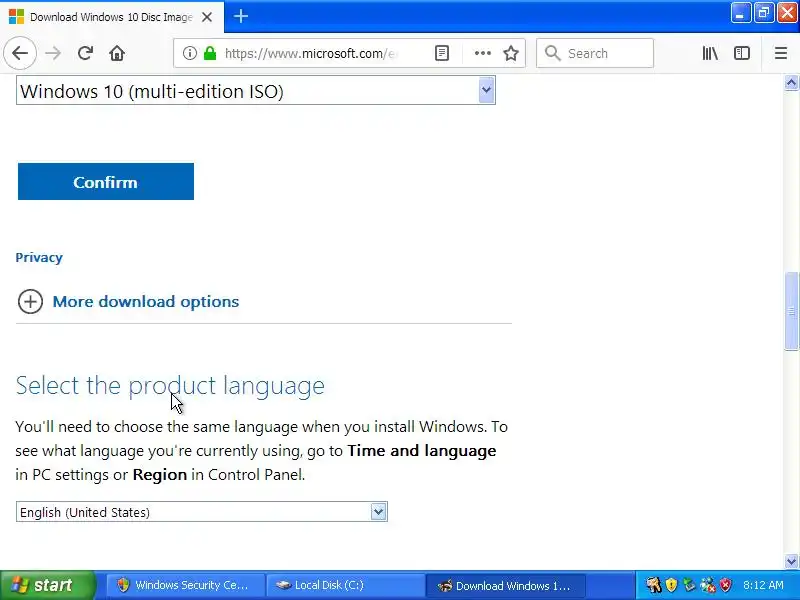Image resolution: width=800 pixels, height=600 pixels.
Task: Click the scrollbar up arrow
Action: coord(791,83)
